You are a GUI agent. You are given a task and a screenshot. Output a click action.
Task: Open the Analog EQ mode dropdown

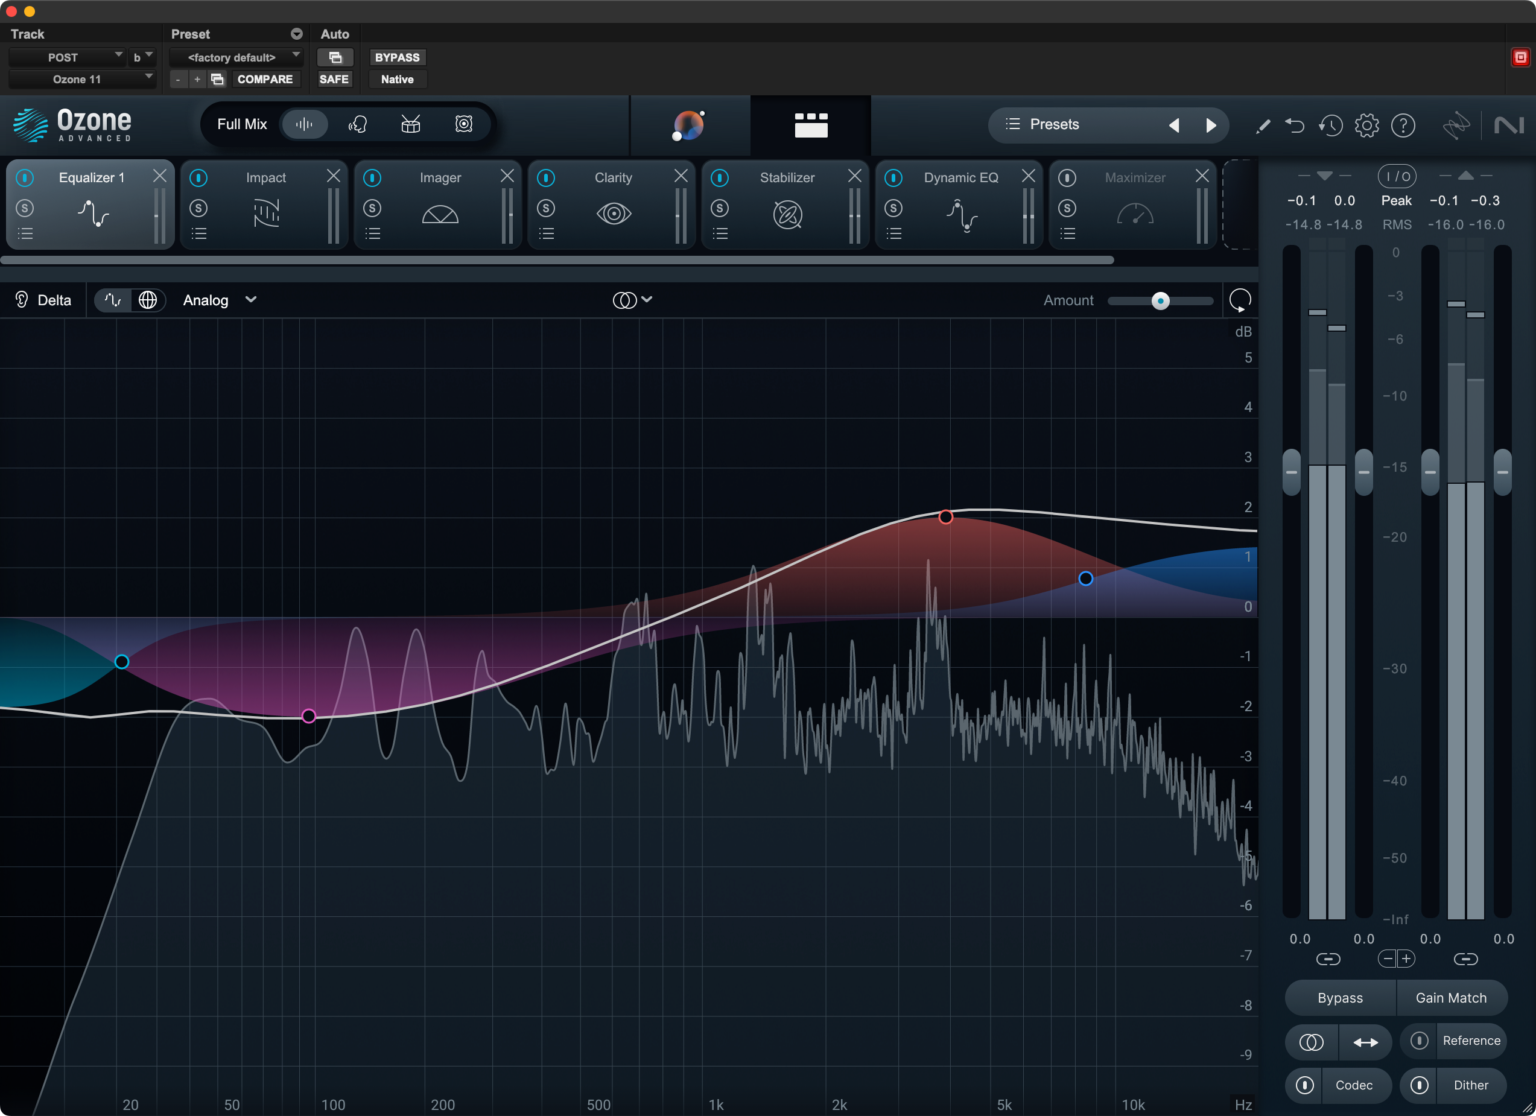[x=219, y=299]
